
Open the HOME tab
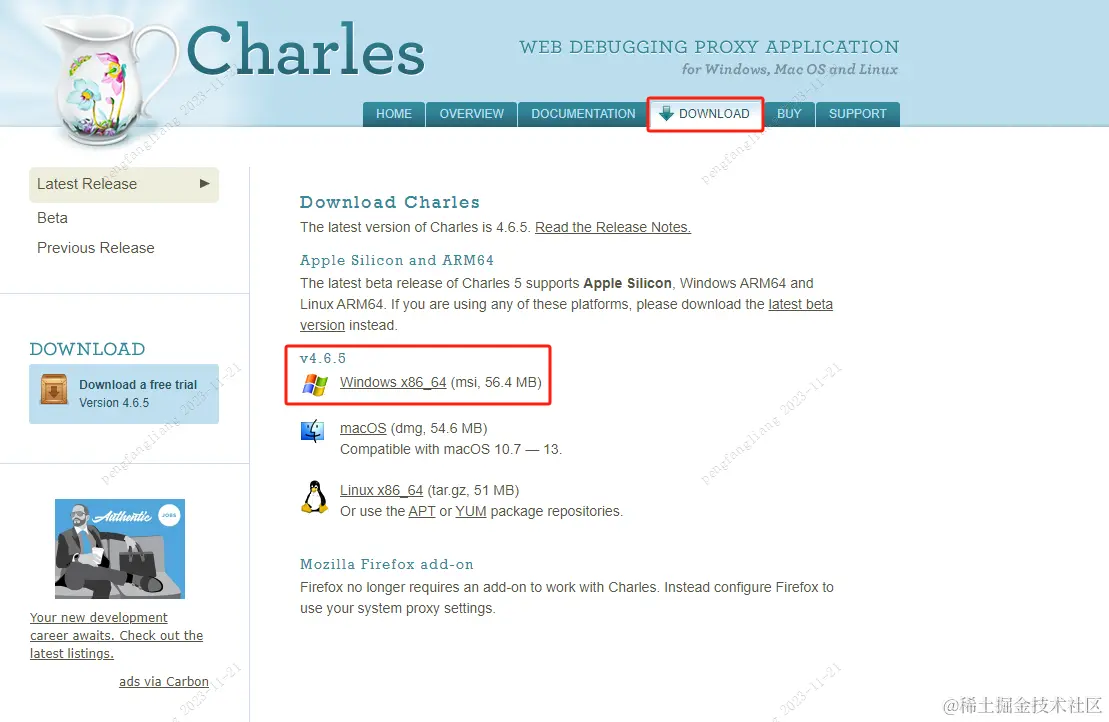(x=393, y=114)
